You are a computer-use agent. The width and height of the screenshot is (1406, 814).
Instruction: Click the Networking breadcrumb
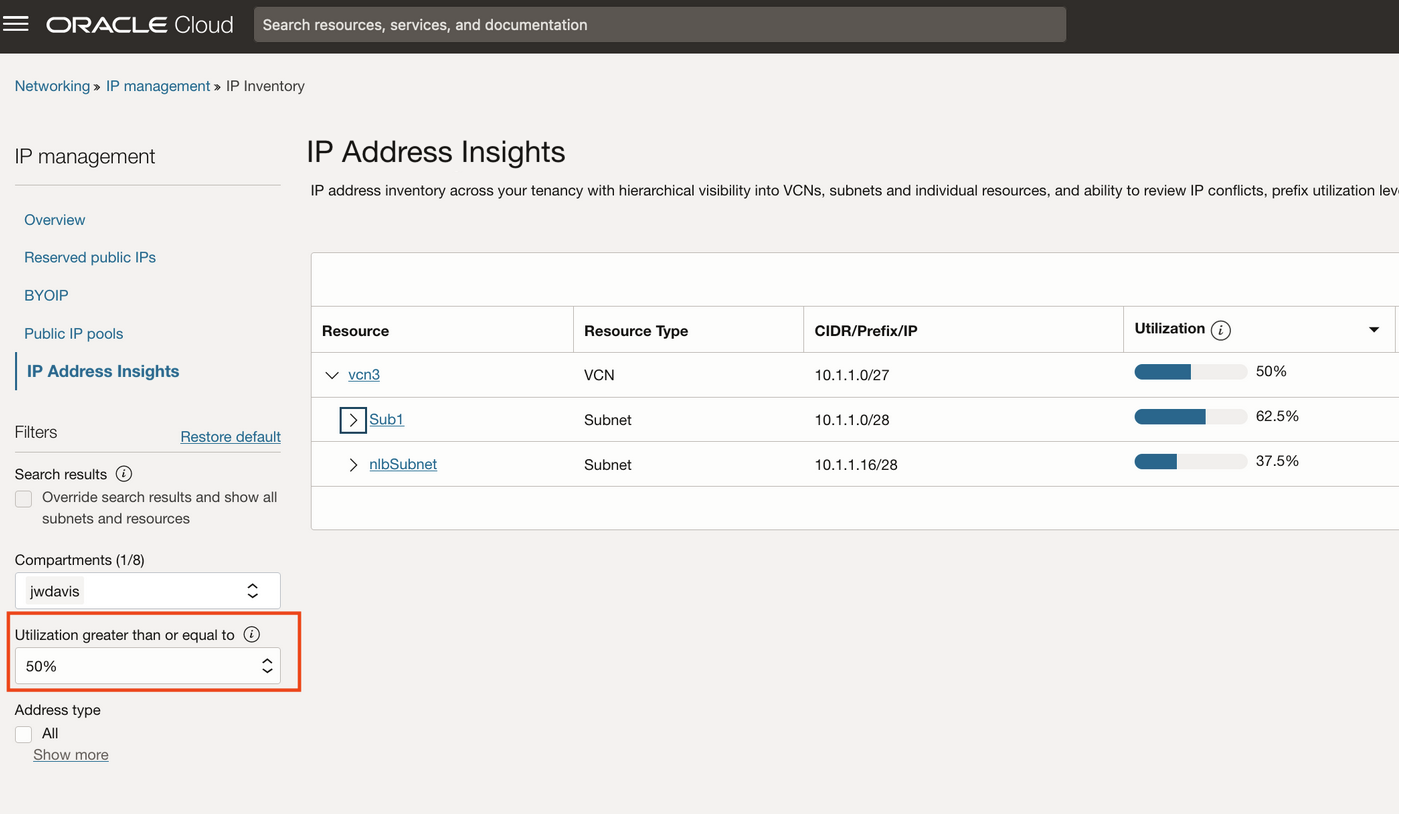(52, 86)
